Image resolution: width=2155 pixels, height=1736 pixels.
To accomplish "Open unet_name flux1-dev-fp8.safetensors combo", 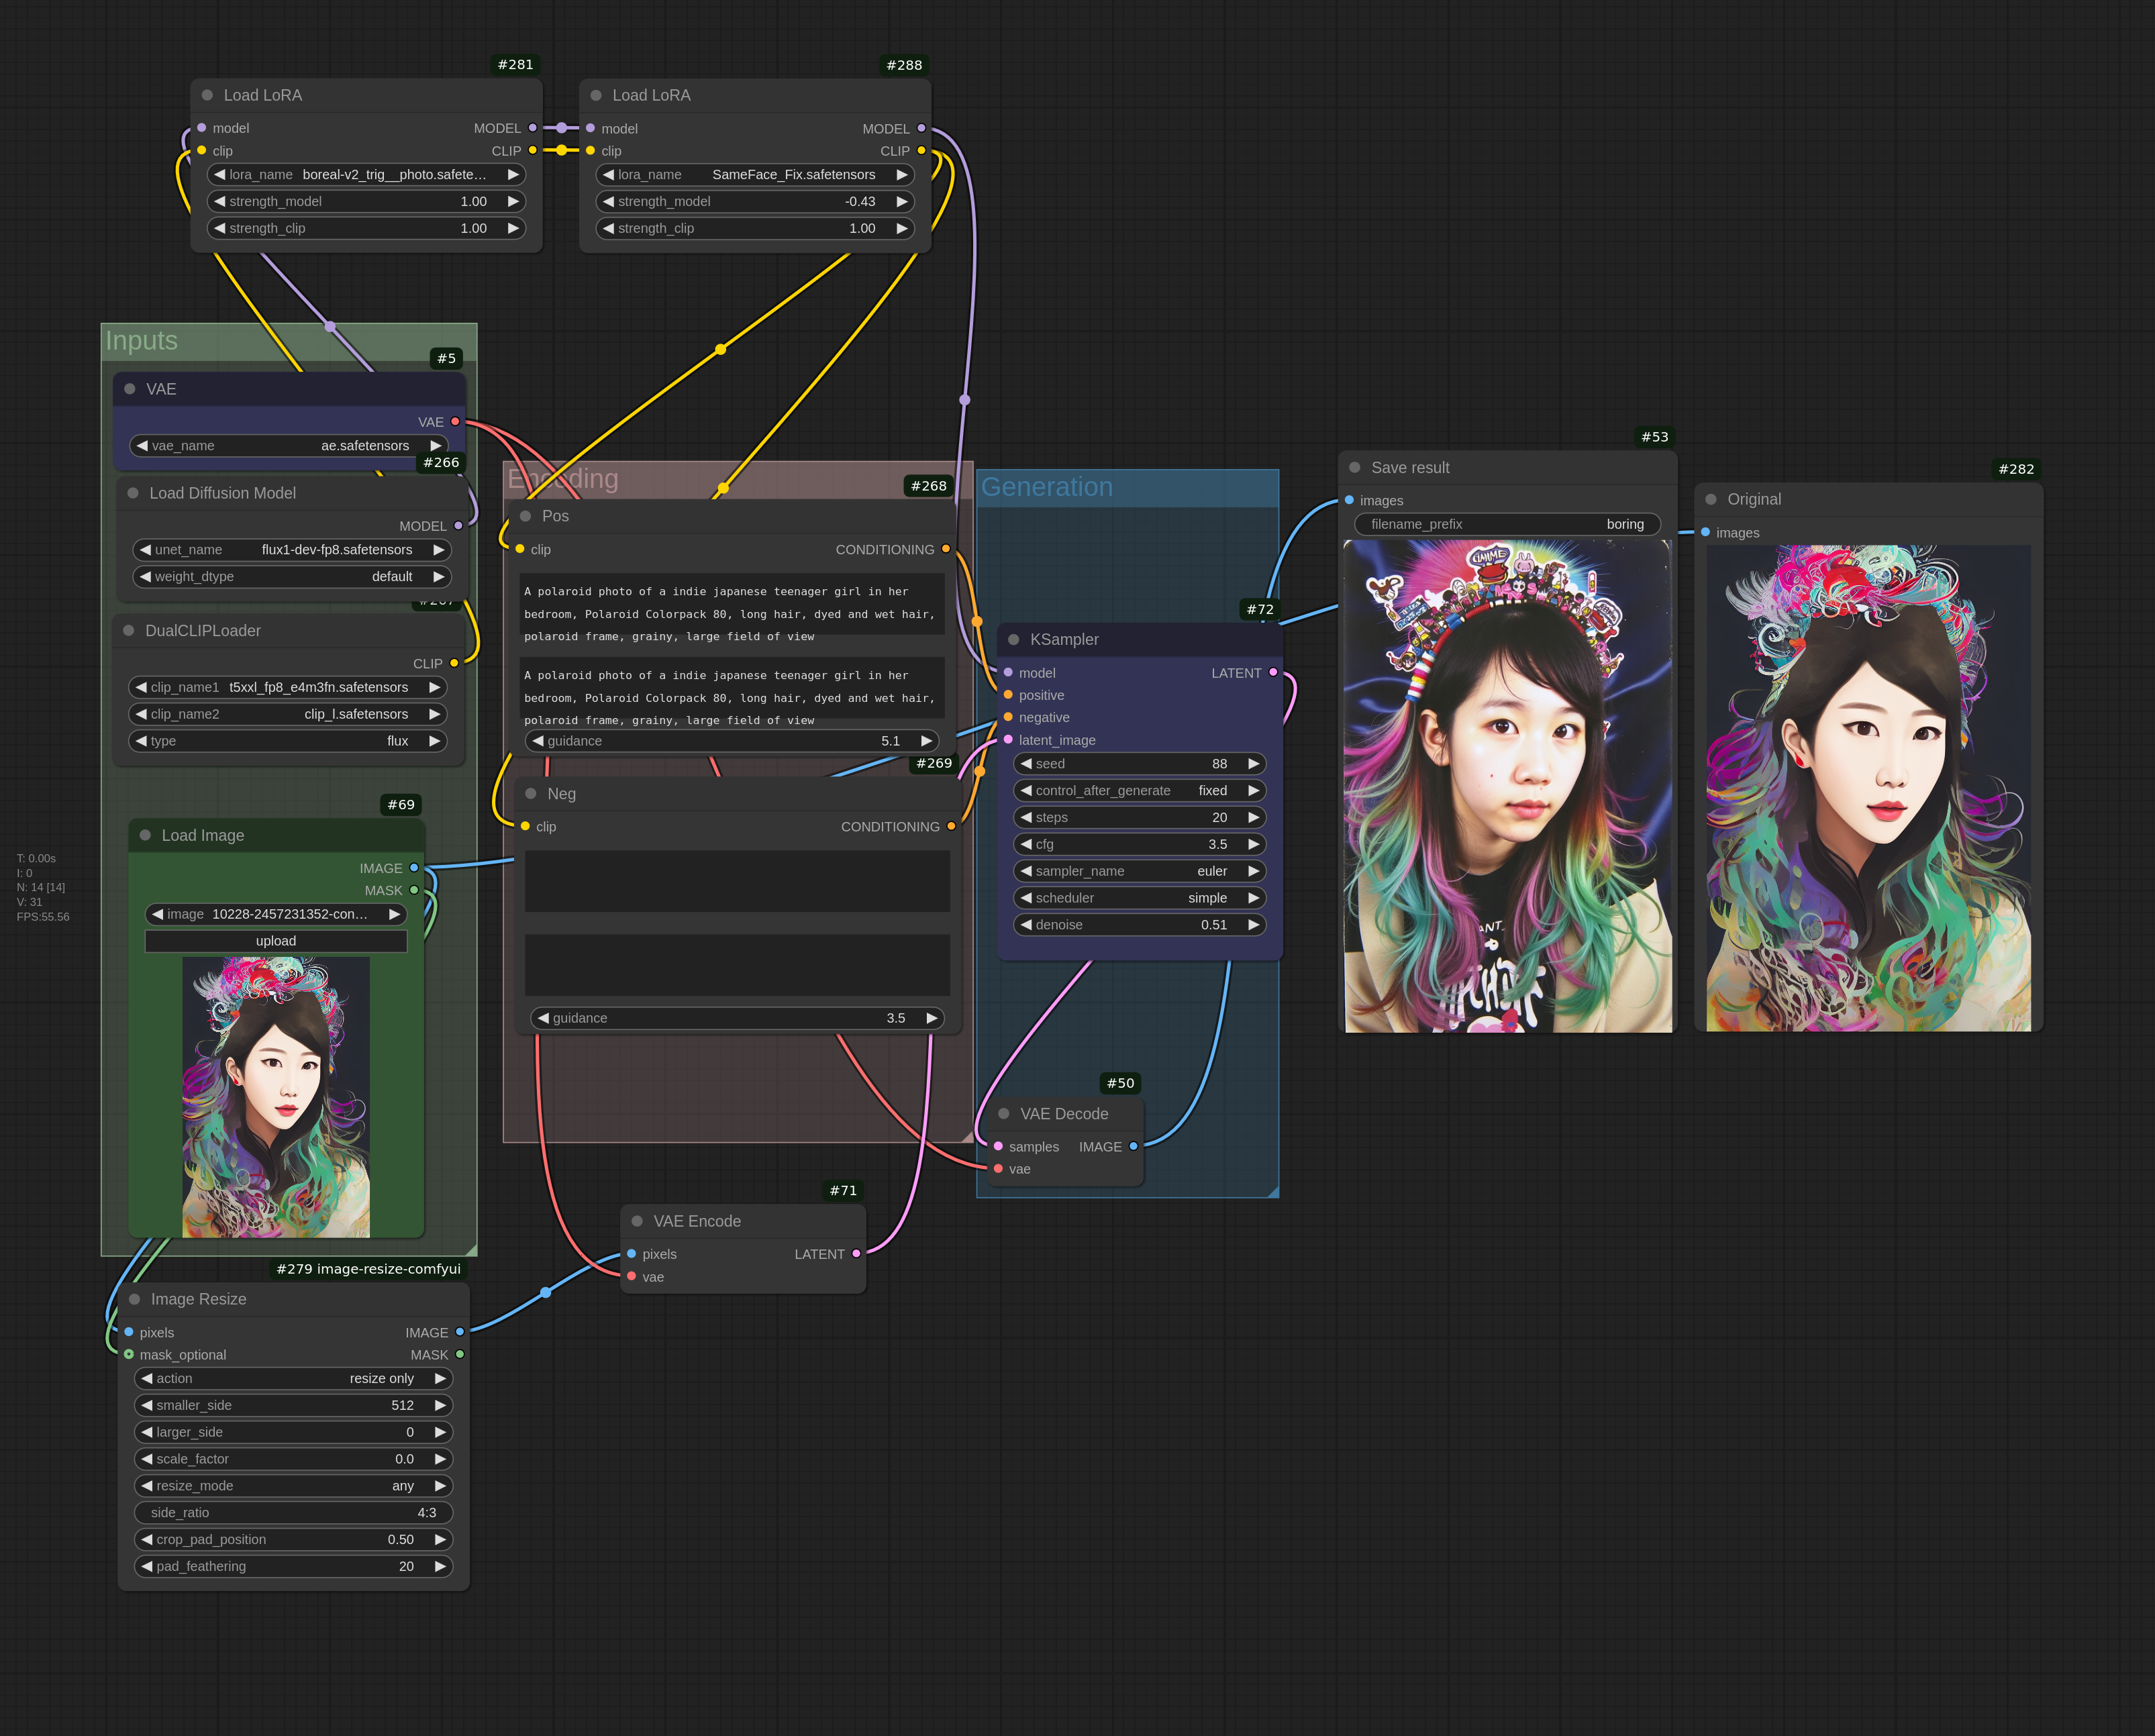I will coord(292,550).
